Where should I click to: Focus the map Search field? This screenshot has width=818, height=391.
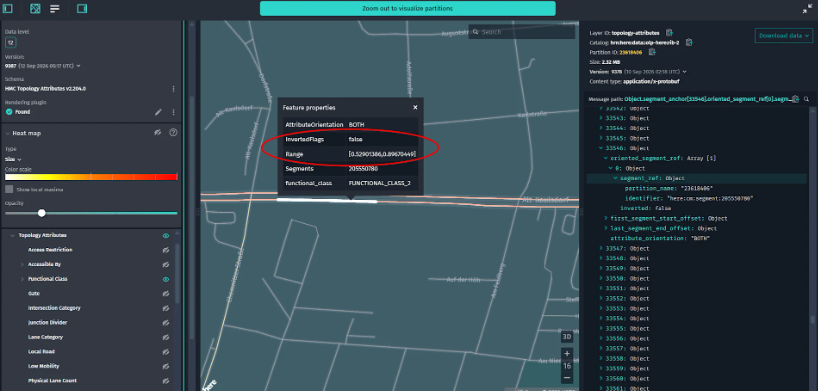pos(522,32)
